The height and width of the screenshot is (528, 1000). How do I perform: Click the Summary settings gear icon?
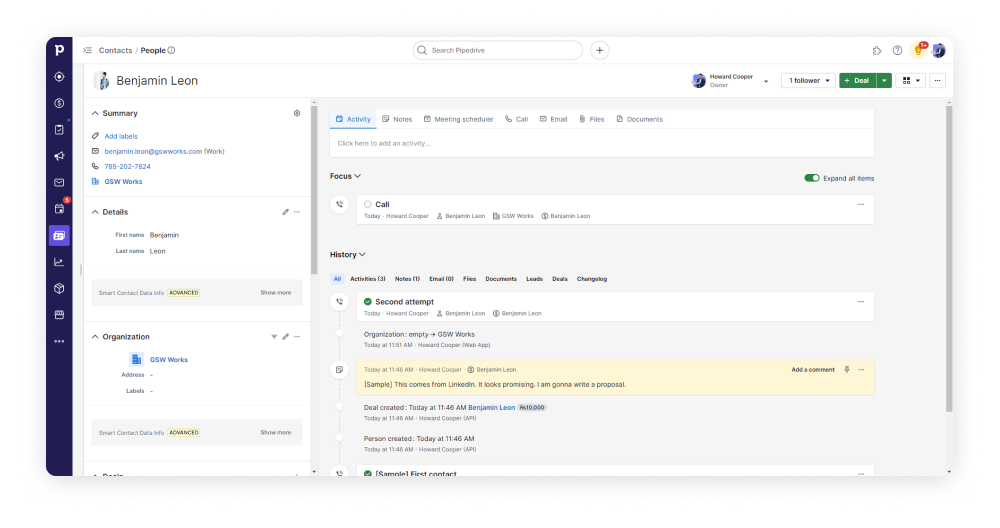pos(297,113)
